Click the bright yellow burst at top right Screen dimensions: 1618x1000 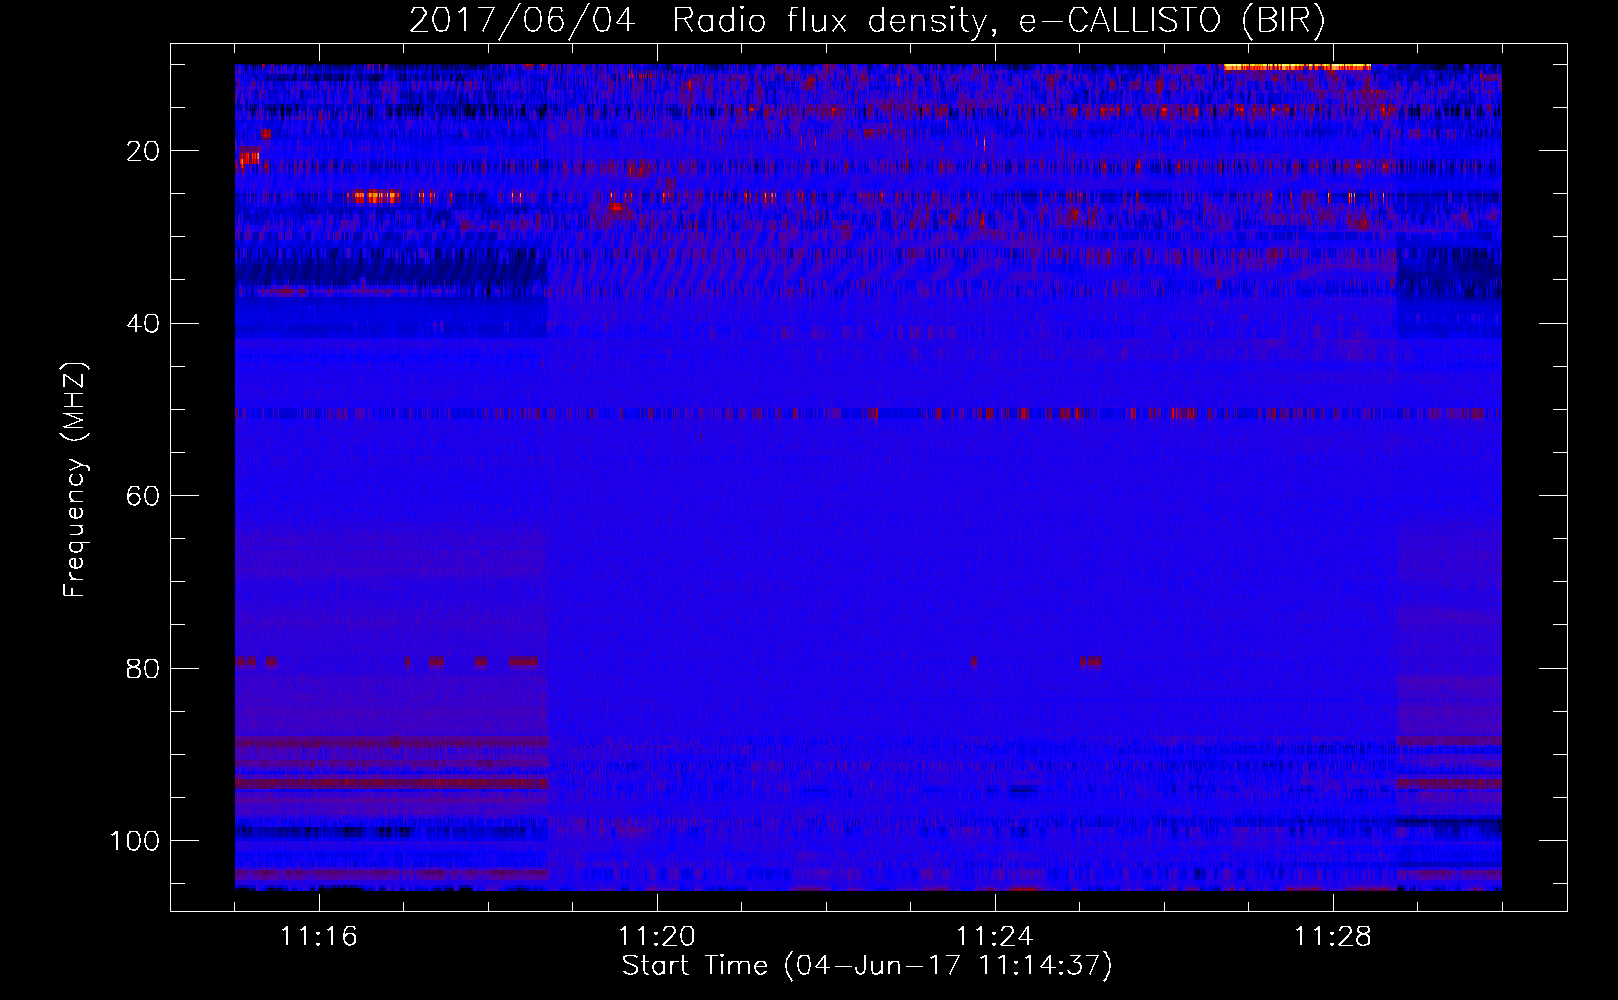[1297, 67]
